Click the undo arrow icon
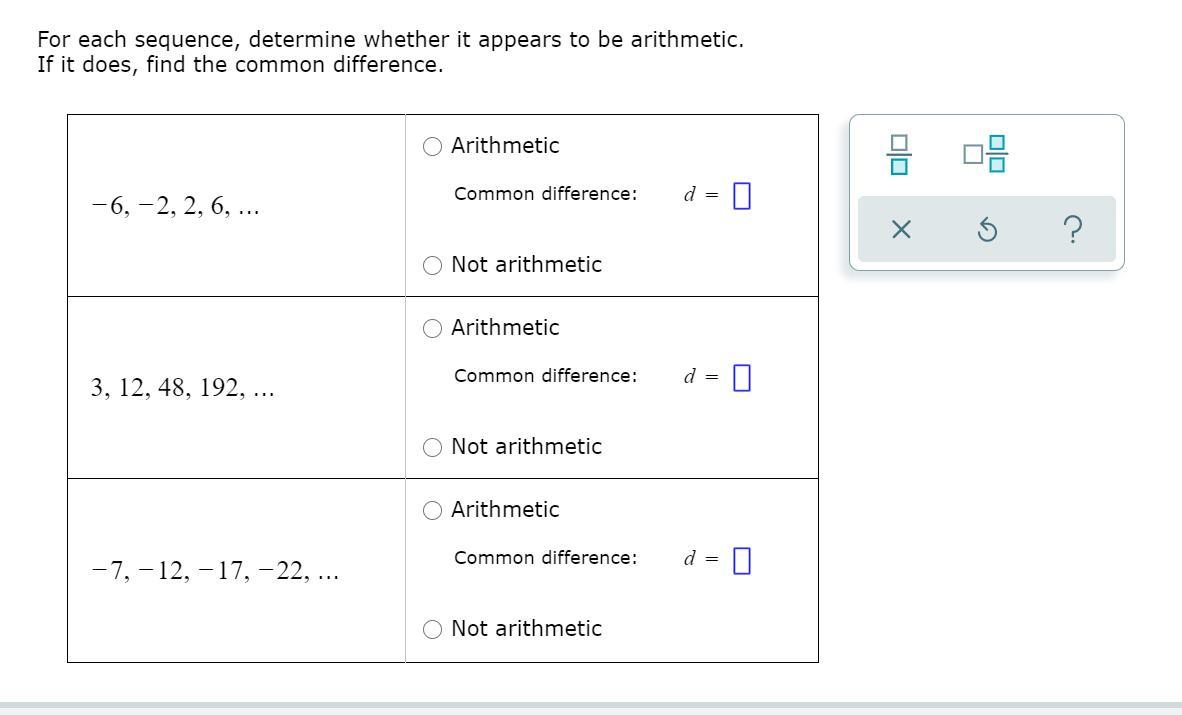This screenshot has height=715, width=1182. [x=986, y=231]
